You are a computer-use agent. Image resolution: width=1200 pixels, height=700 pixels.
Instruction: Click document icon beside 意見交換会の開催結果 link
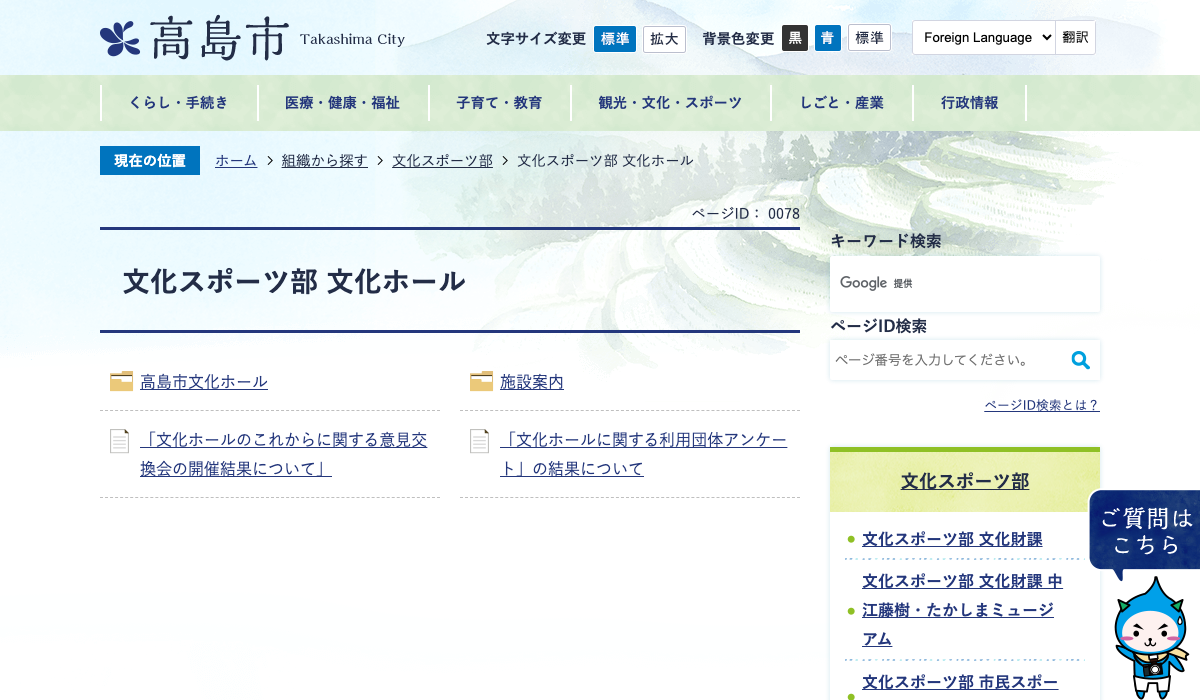pyautogui.click(x=120, y=441)
